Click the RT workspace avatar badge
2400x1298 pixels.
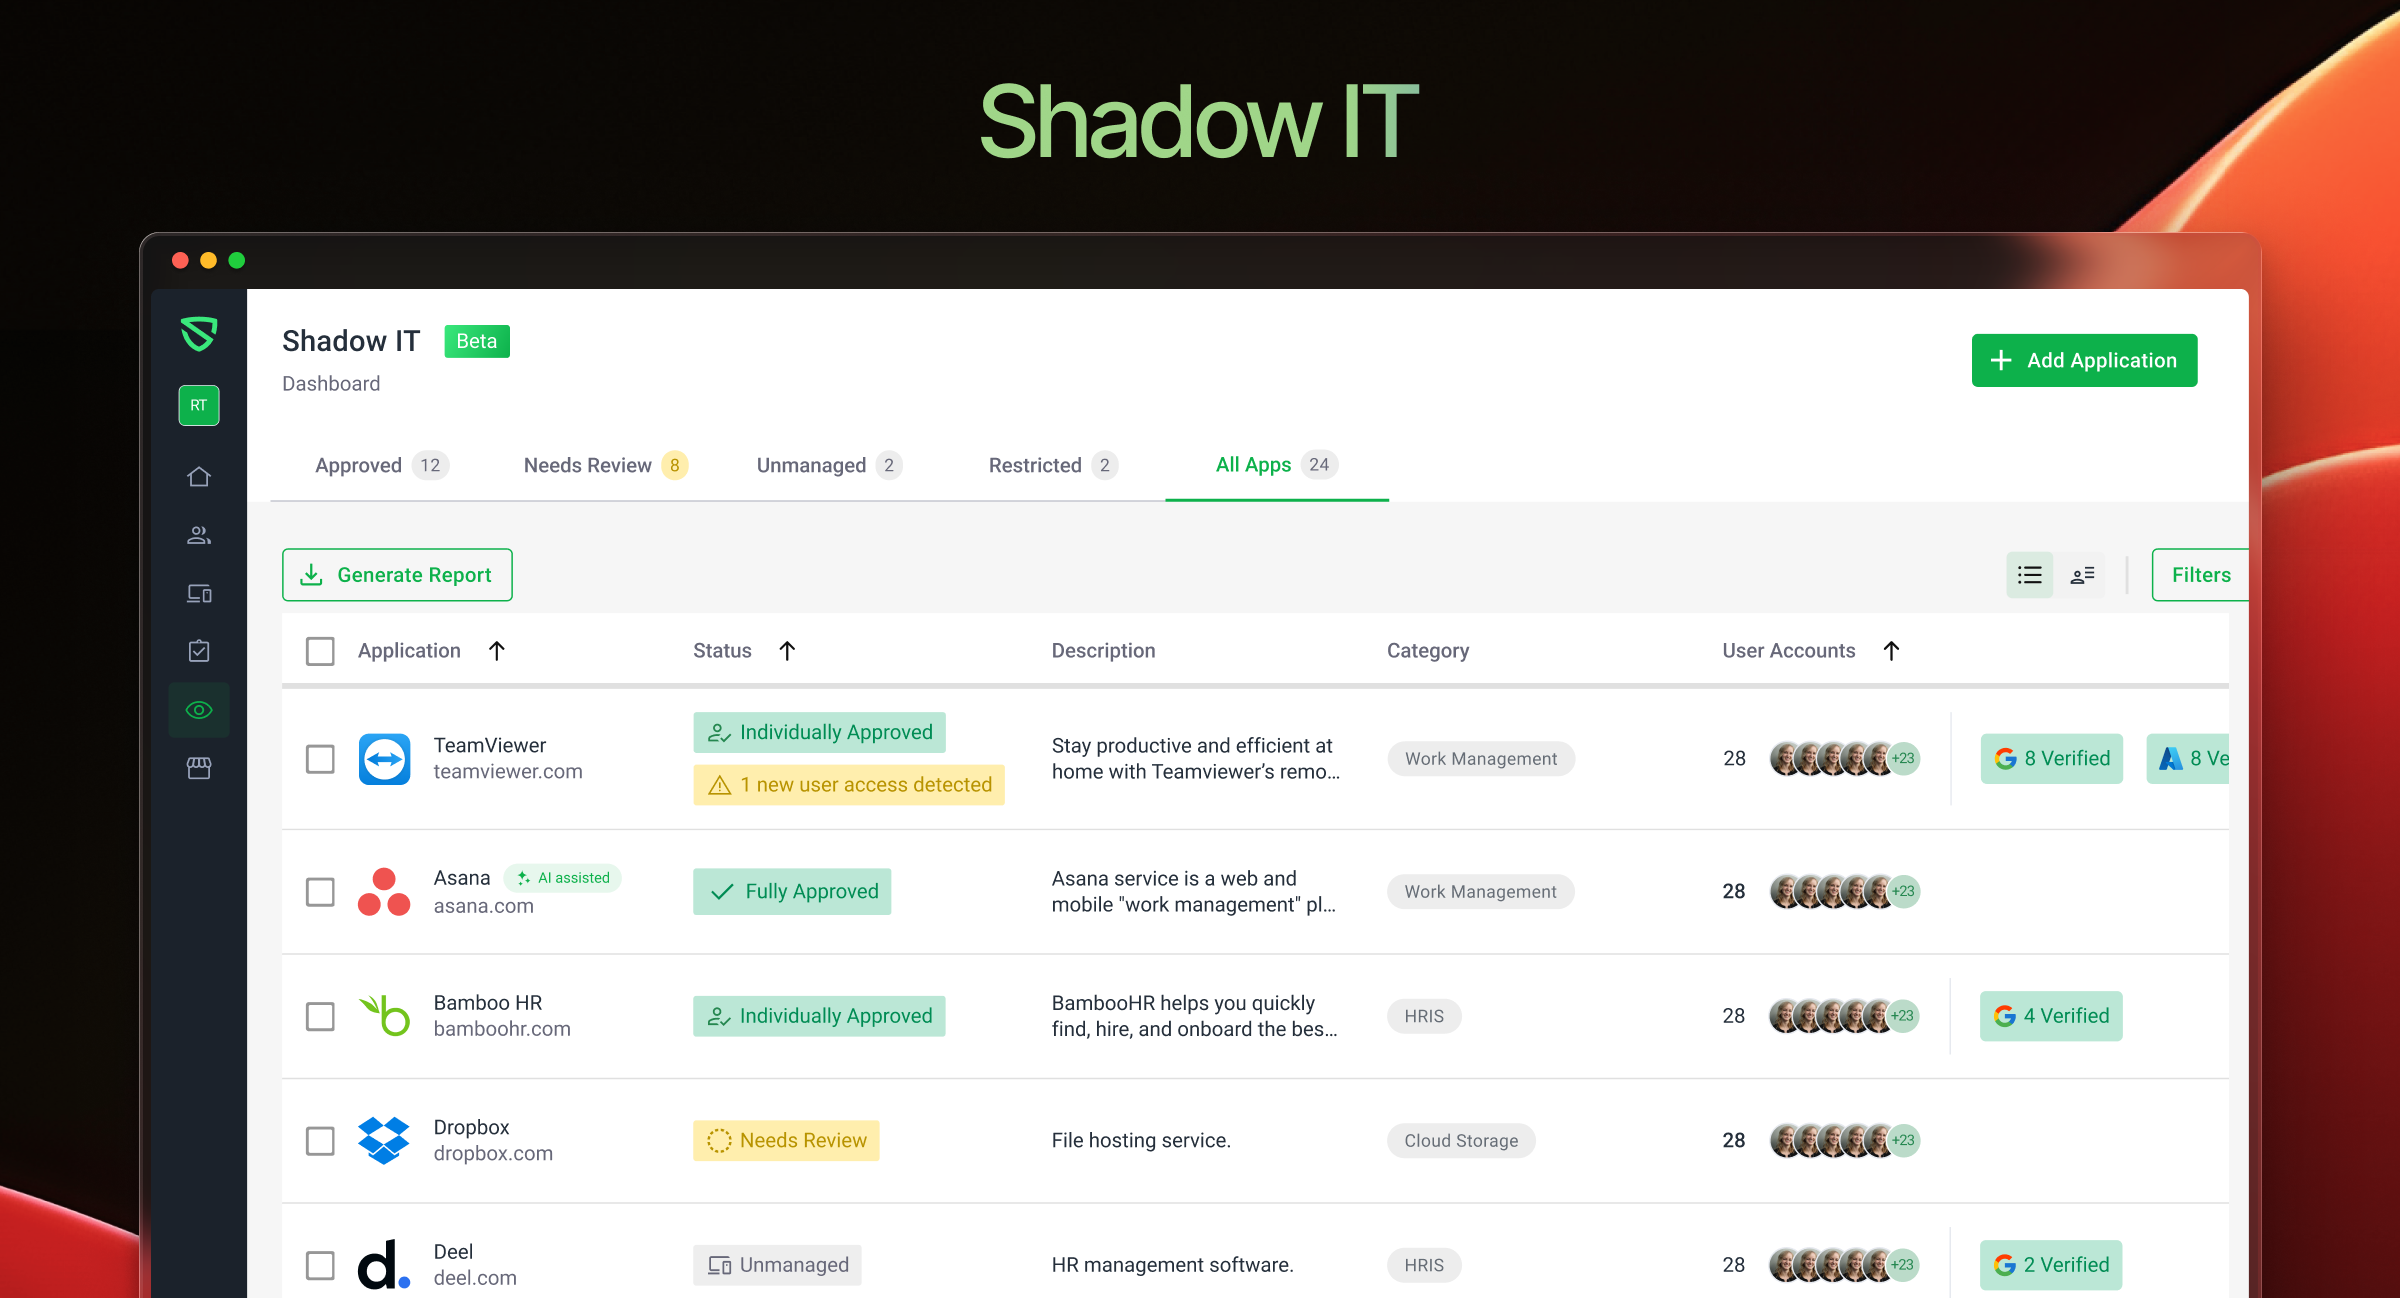click(x=199, y=405)
